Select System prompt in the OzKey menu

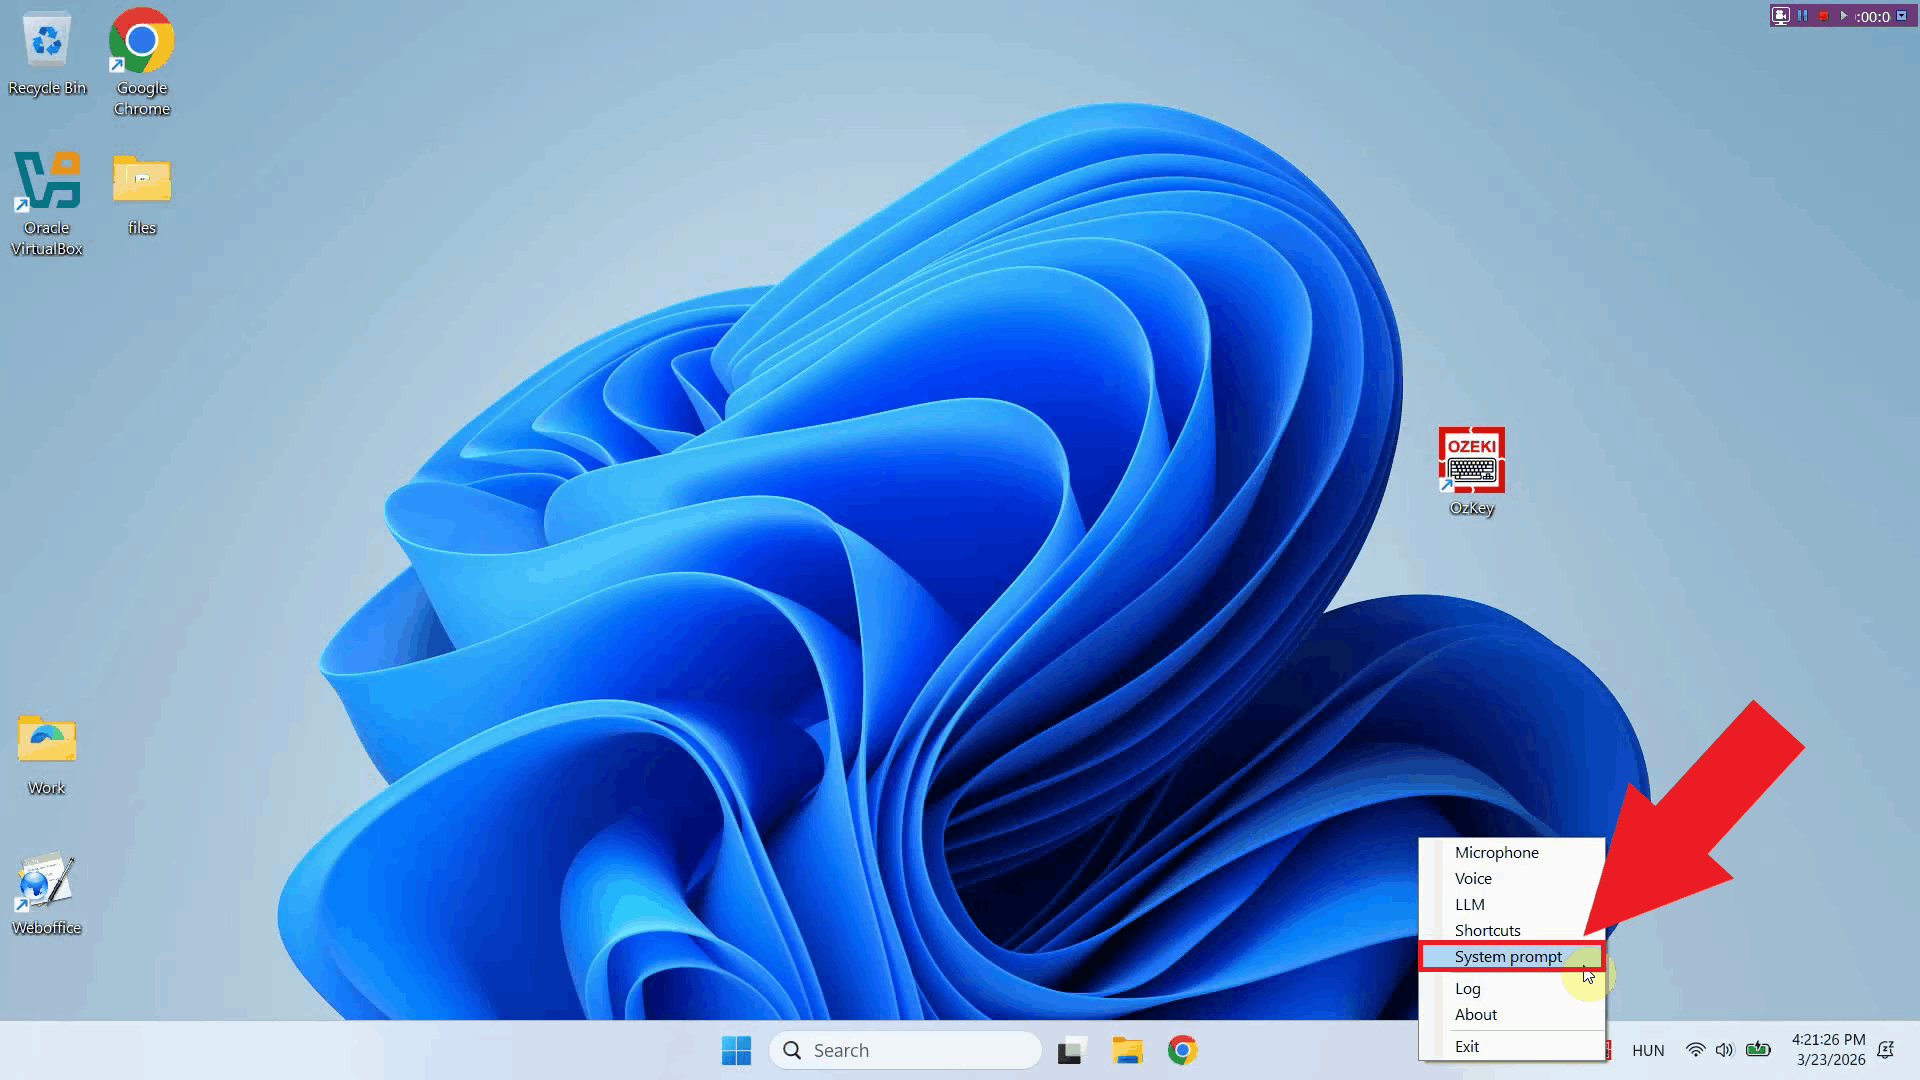pyautogui.click(x=1508, y=957)
